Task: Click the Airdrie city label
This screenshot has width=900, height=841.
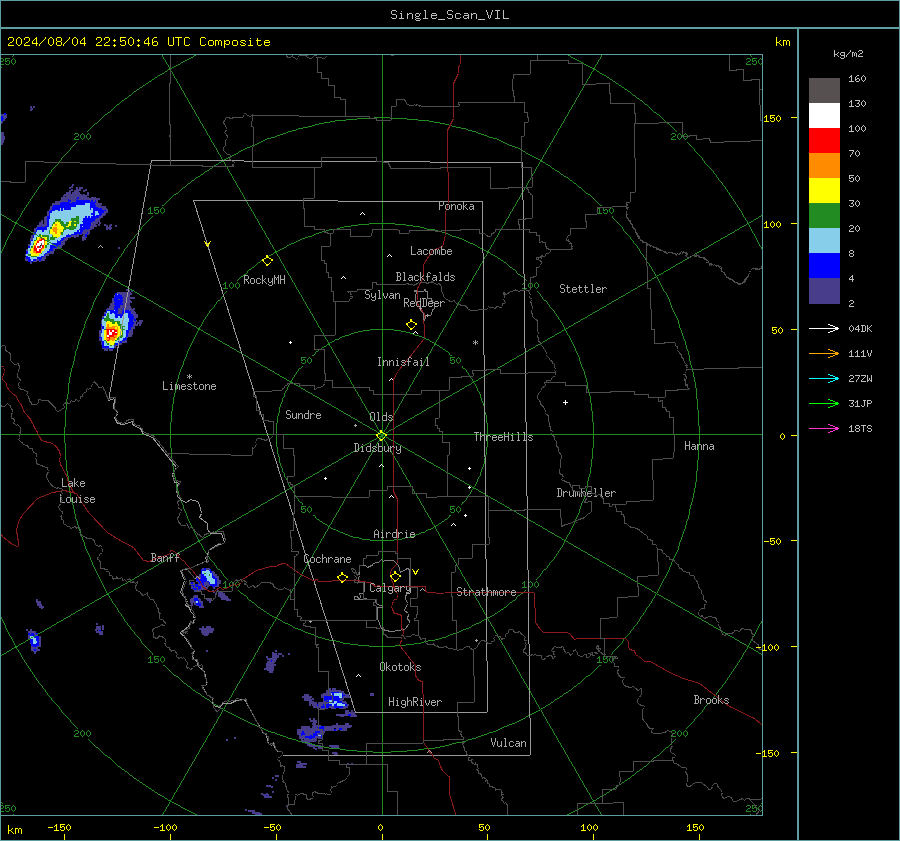Action: (x=394, y=534)
